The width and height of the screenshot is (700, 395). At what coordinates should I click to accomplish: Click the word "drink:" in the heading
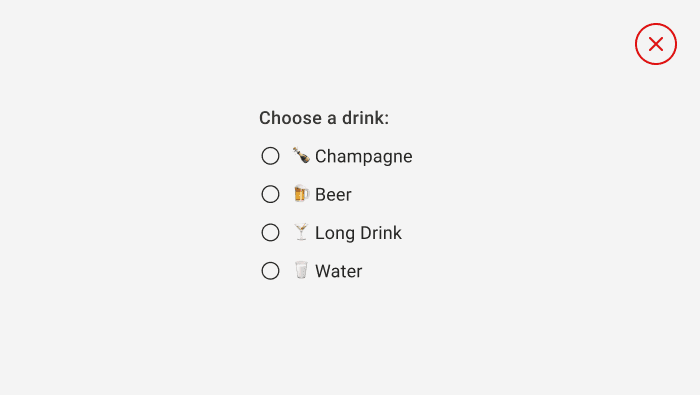click(x=366, y=118)
